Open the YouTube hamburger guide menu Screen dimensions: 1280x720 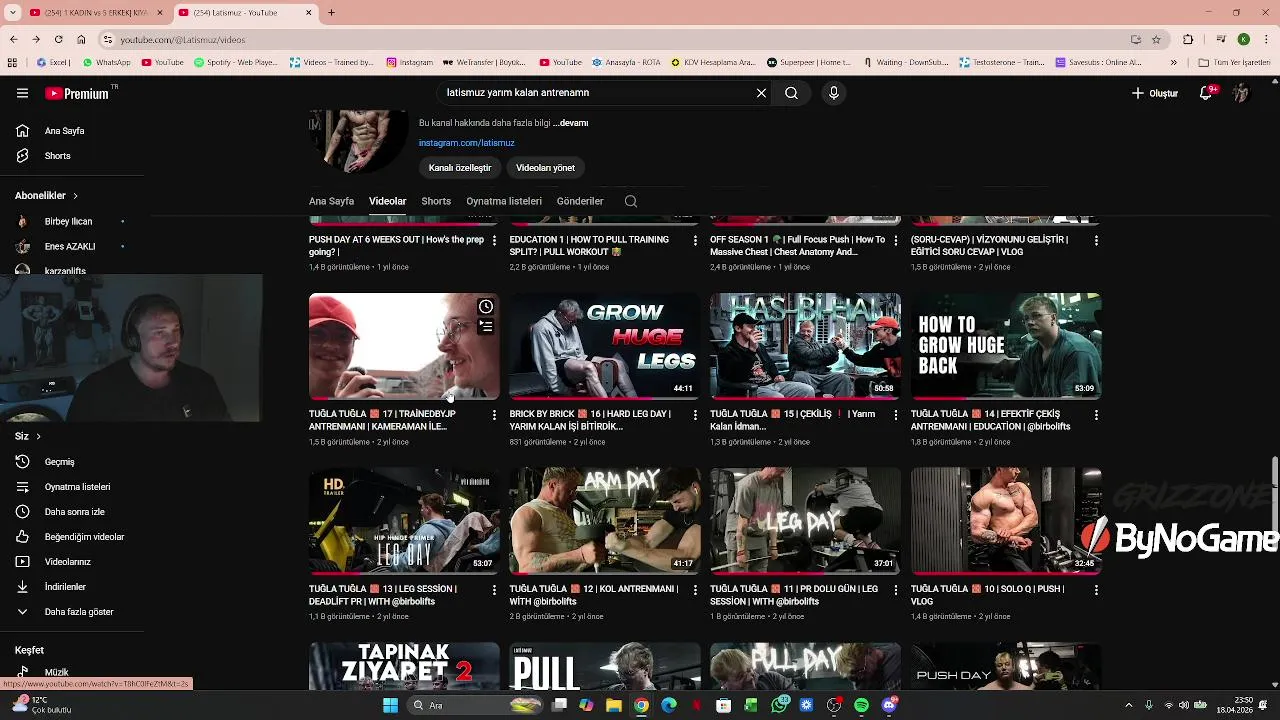(22, 93)
